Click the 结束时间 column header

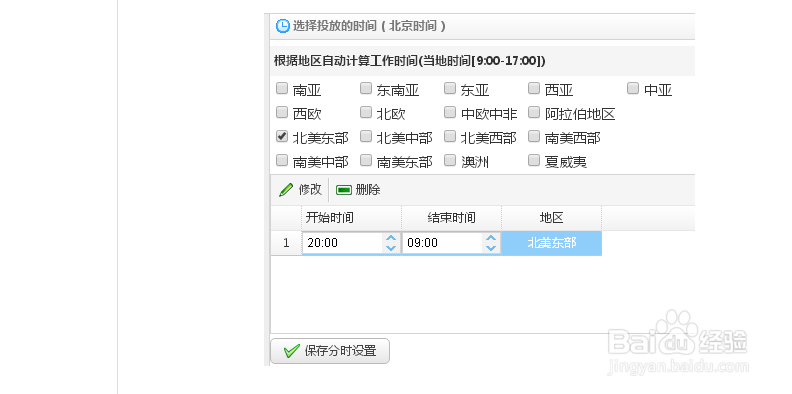pyautogui.click(x=452, y=218)
